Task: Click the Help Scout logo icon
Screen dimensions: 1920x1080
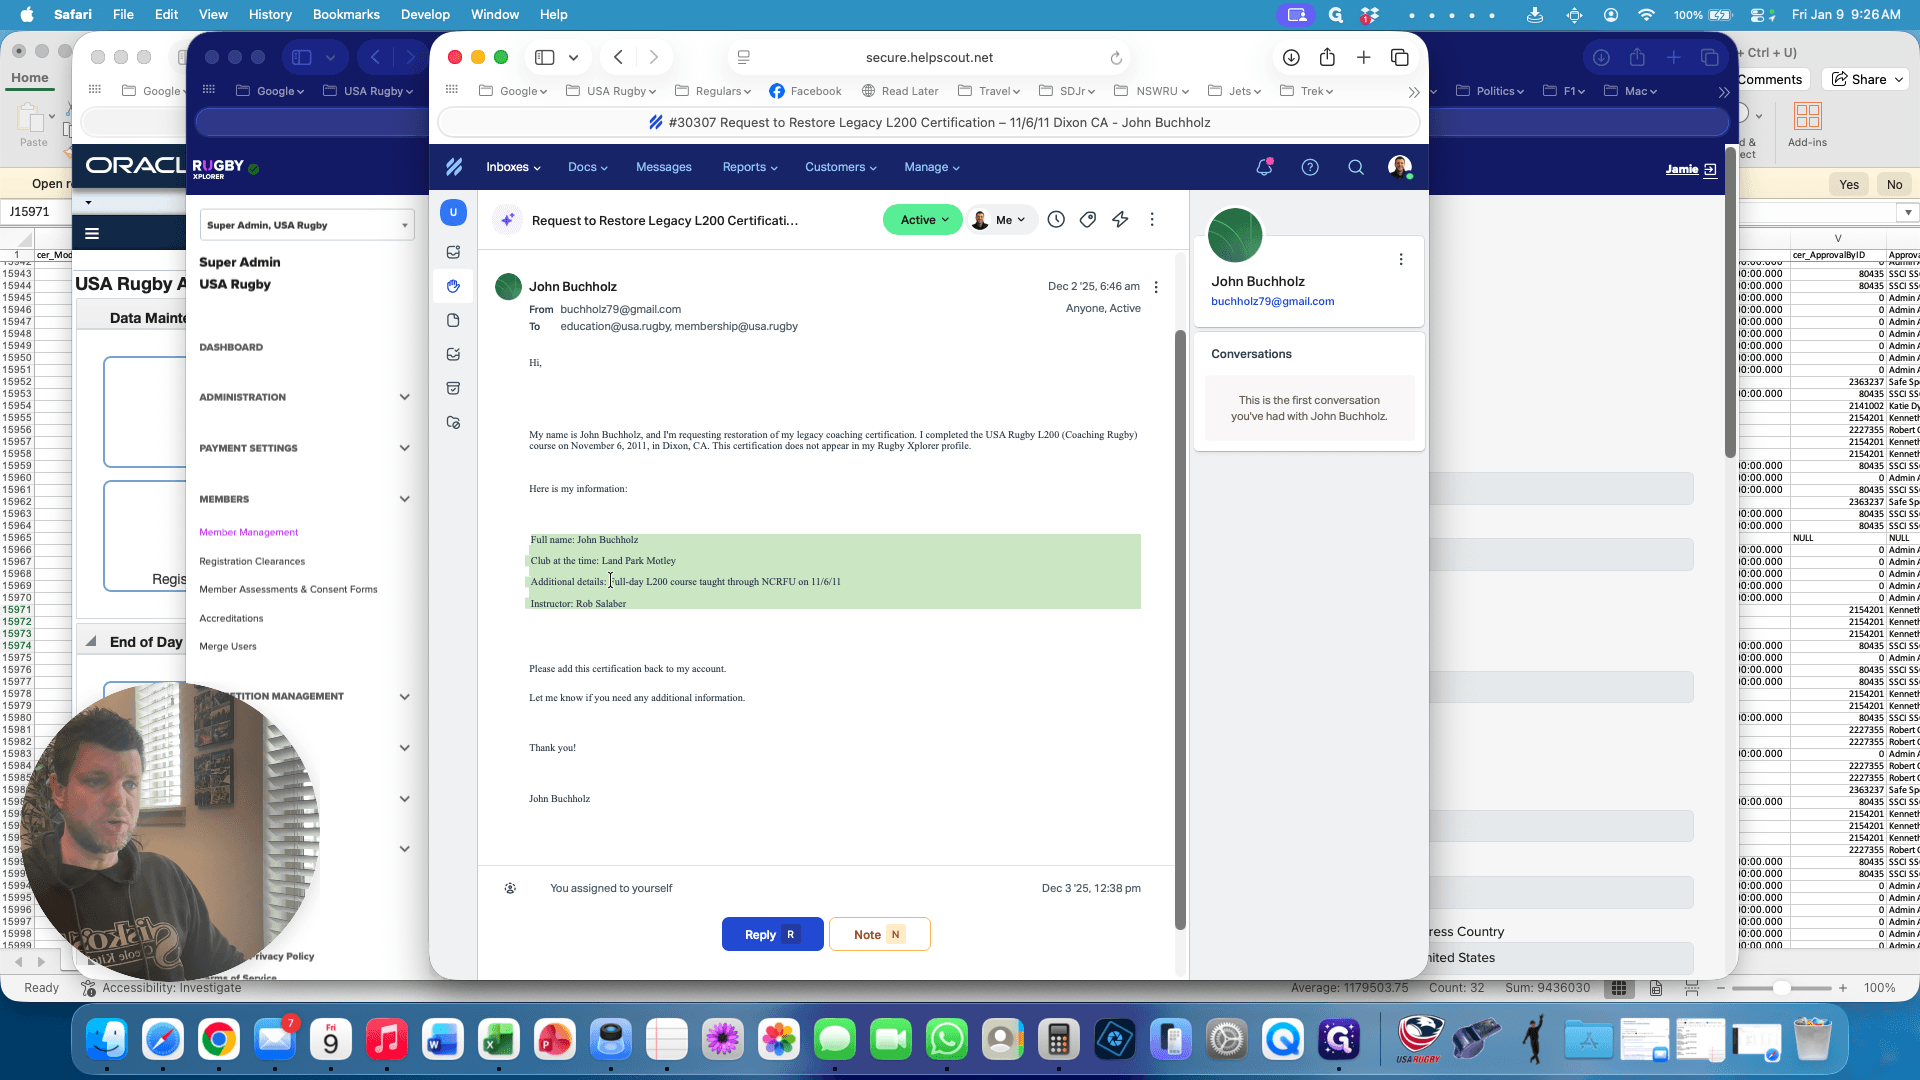Action: point(454,167)
